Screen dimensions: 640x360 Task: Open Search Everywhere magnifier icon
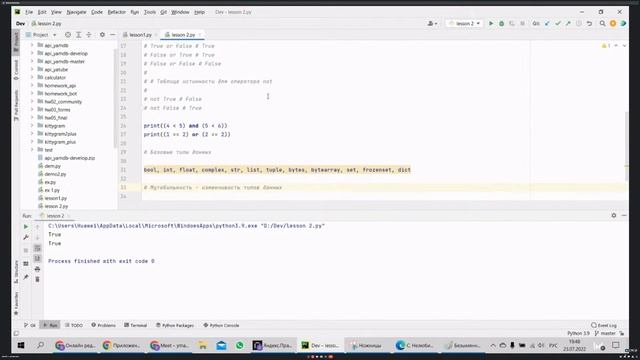point(602,24)
